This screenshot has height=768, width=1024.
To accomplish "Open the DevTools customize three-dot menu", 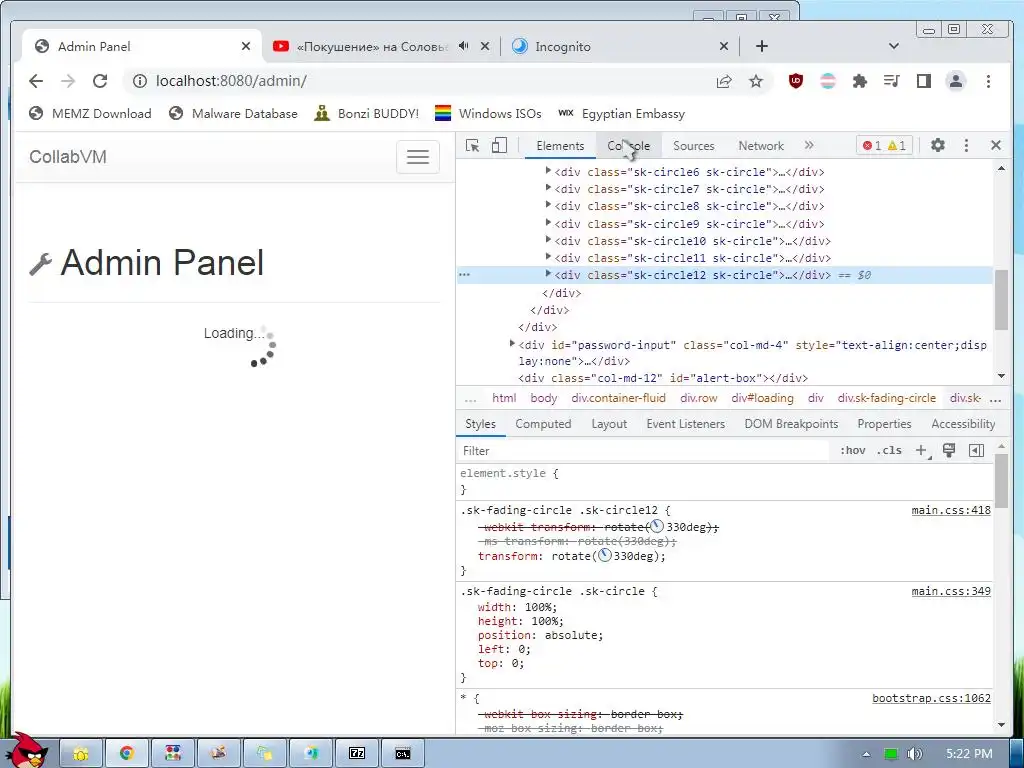I will (x=967, y=146).
